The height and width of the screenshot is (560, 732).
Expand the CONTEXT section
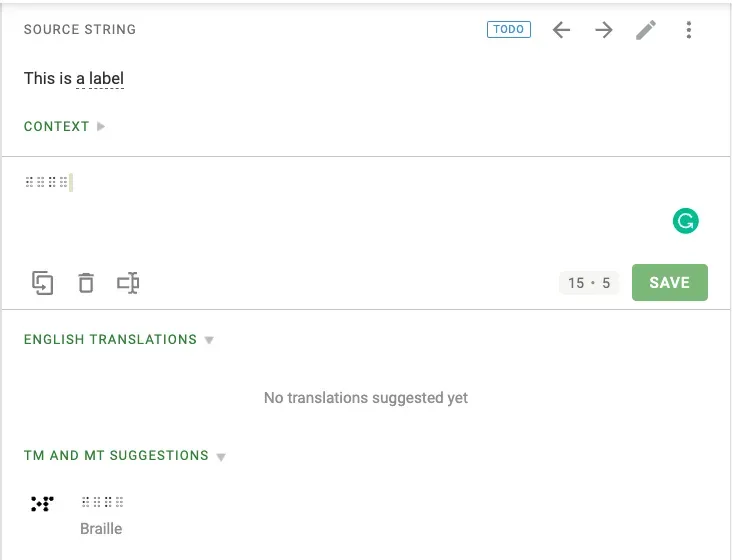click(65, 127)
